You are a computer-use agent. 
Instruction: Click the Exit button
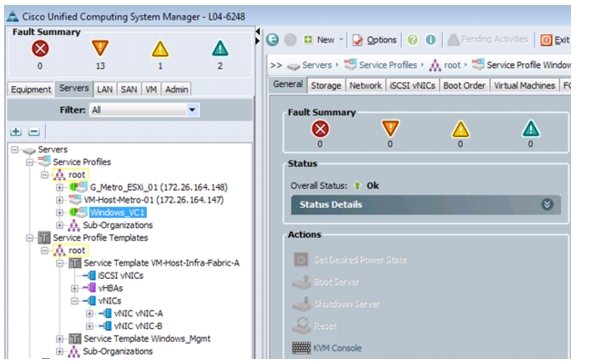click(x=555, y=40)
